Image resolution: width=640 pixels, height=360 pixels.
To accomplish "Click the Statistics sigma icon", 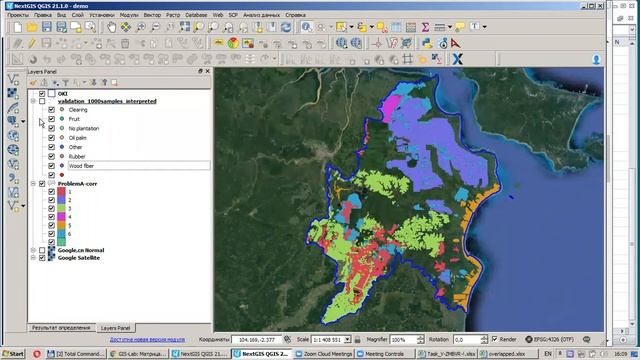I will 425,27.
